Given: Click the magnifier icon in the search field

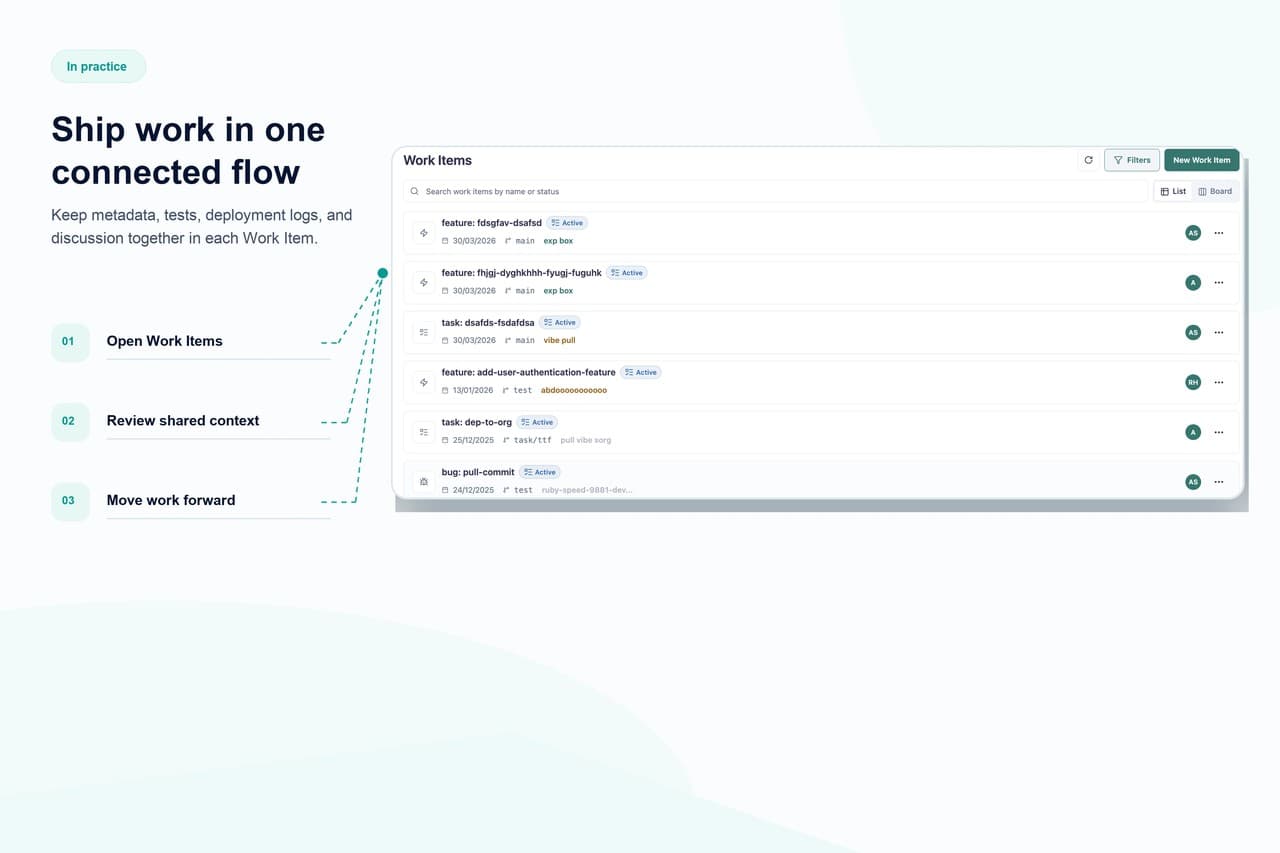Looking at the screenshot, I should coord(415,191).
